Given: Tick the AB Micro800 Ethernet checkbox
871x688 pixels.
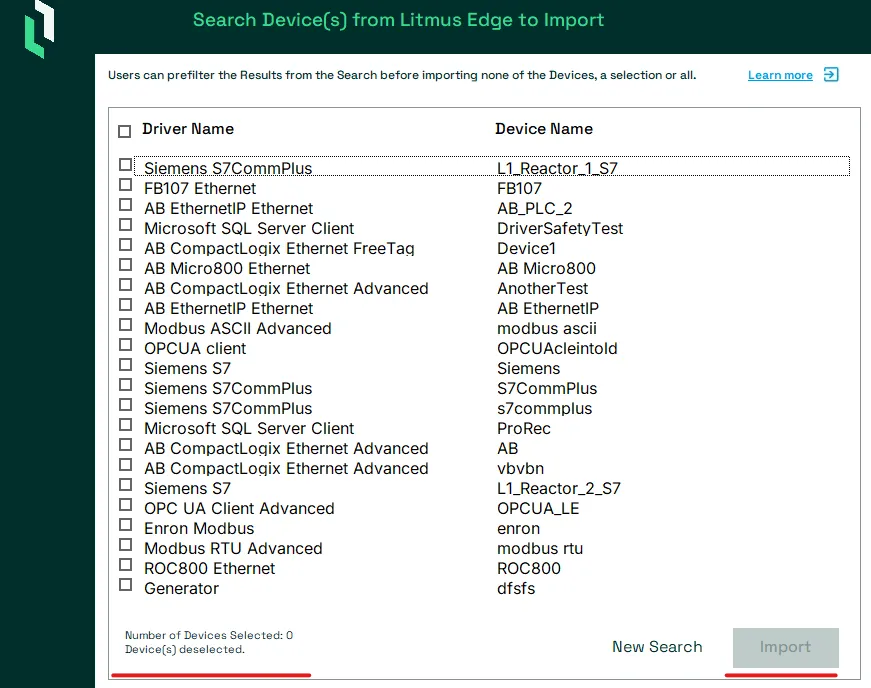Looking at the screenshot, I should click(x=126, y=265).
